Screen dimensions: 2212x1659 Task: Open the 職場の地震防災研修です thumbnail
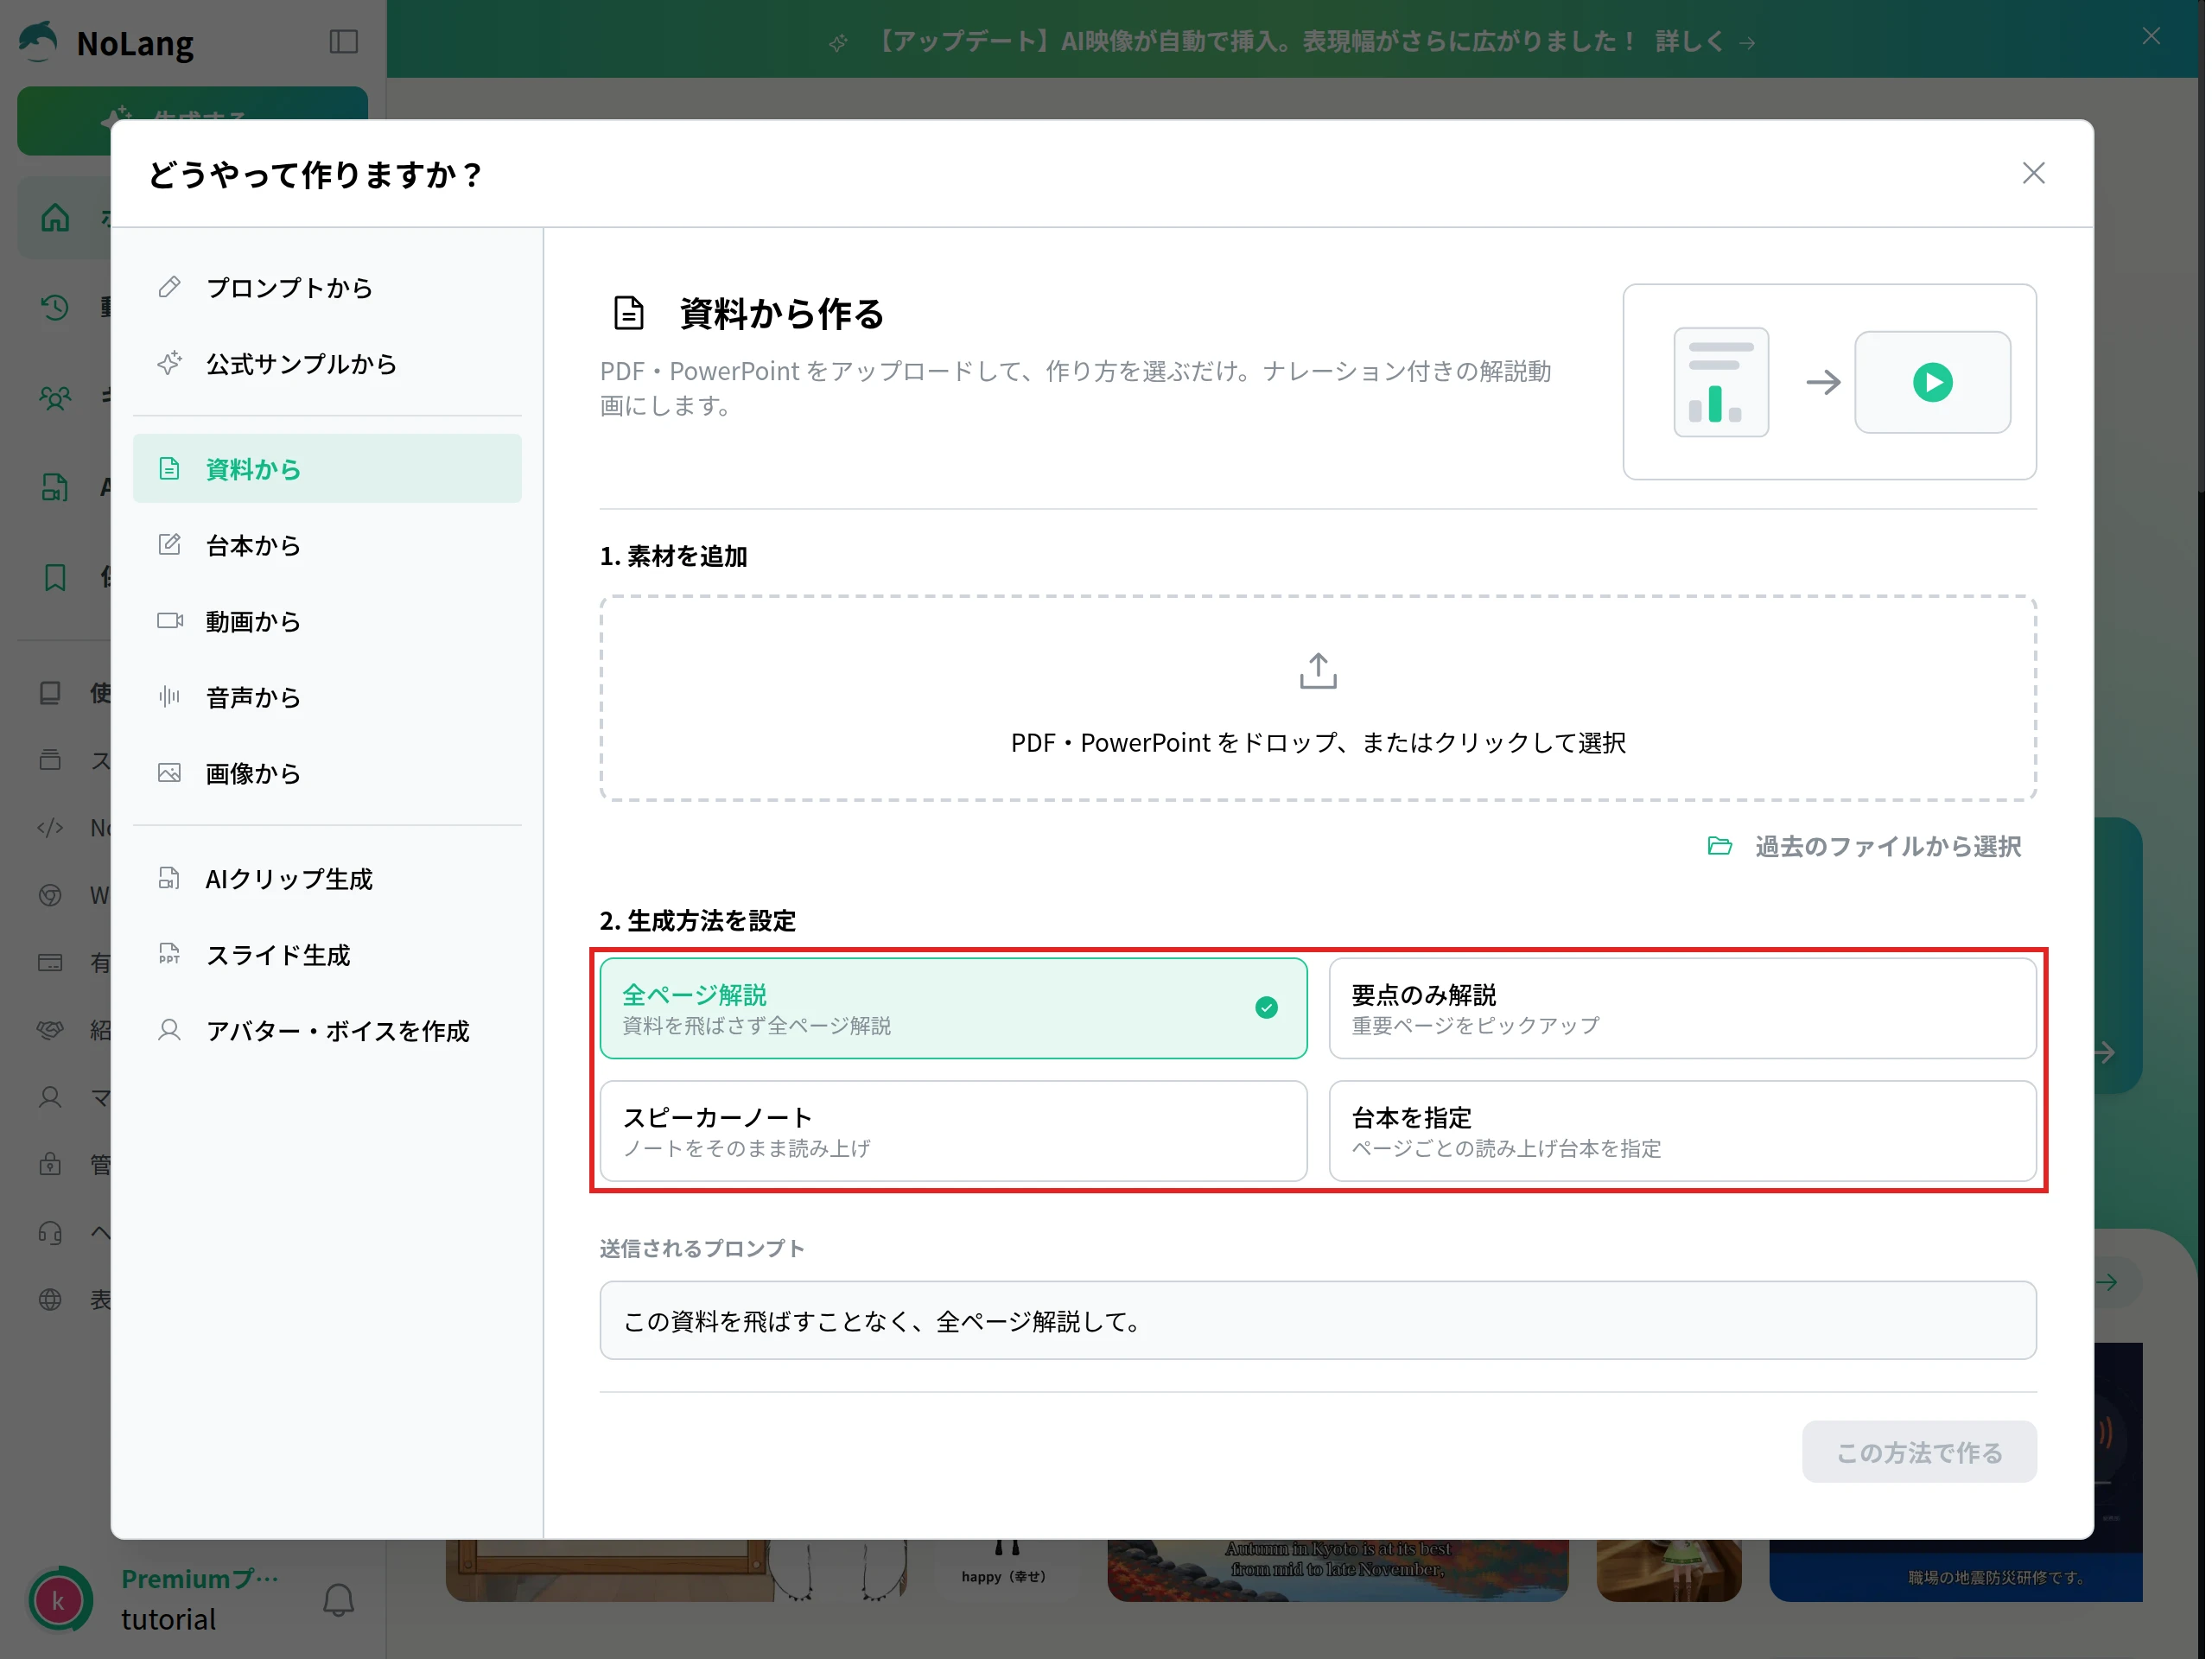point(1955,1570)
